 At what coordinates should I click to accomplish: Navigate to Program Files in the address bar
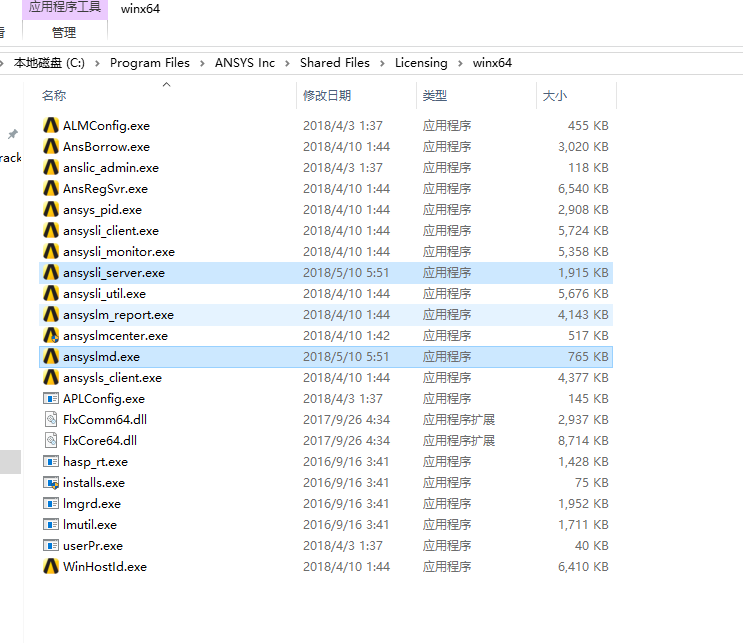pos(150,63)
